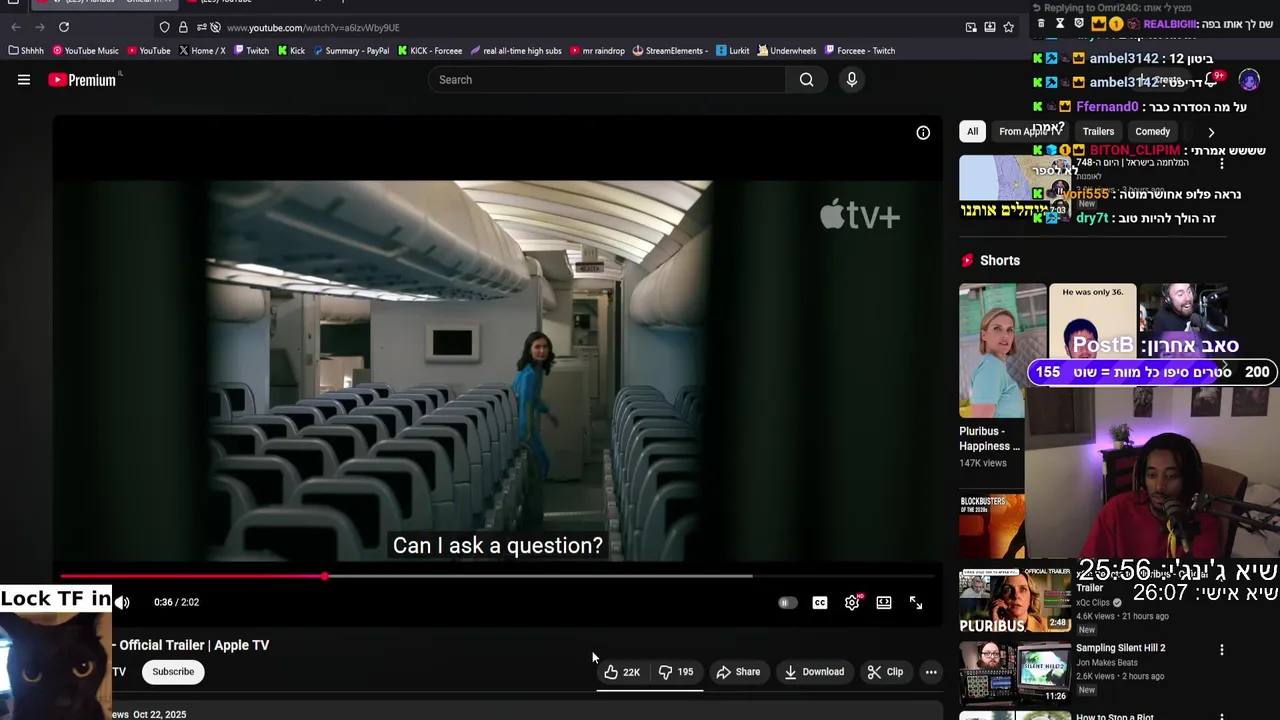Viewport: 1280px width, 720px height.
Task: Select the Trailers filter chip
Action: pyautogui.click(x=1098, y=131)
